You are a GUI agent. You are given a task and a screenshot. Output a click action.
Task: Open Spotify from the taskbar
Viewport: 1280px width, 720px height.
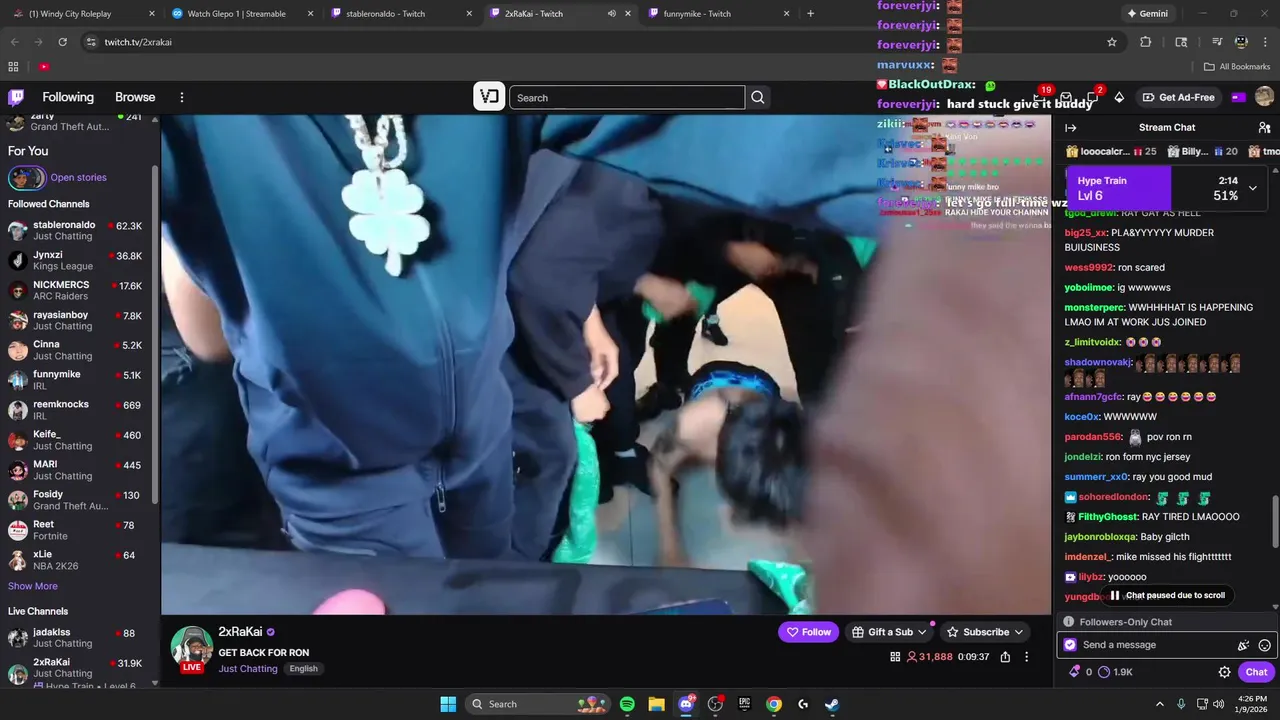[x=627, y=704]
